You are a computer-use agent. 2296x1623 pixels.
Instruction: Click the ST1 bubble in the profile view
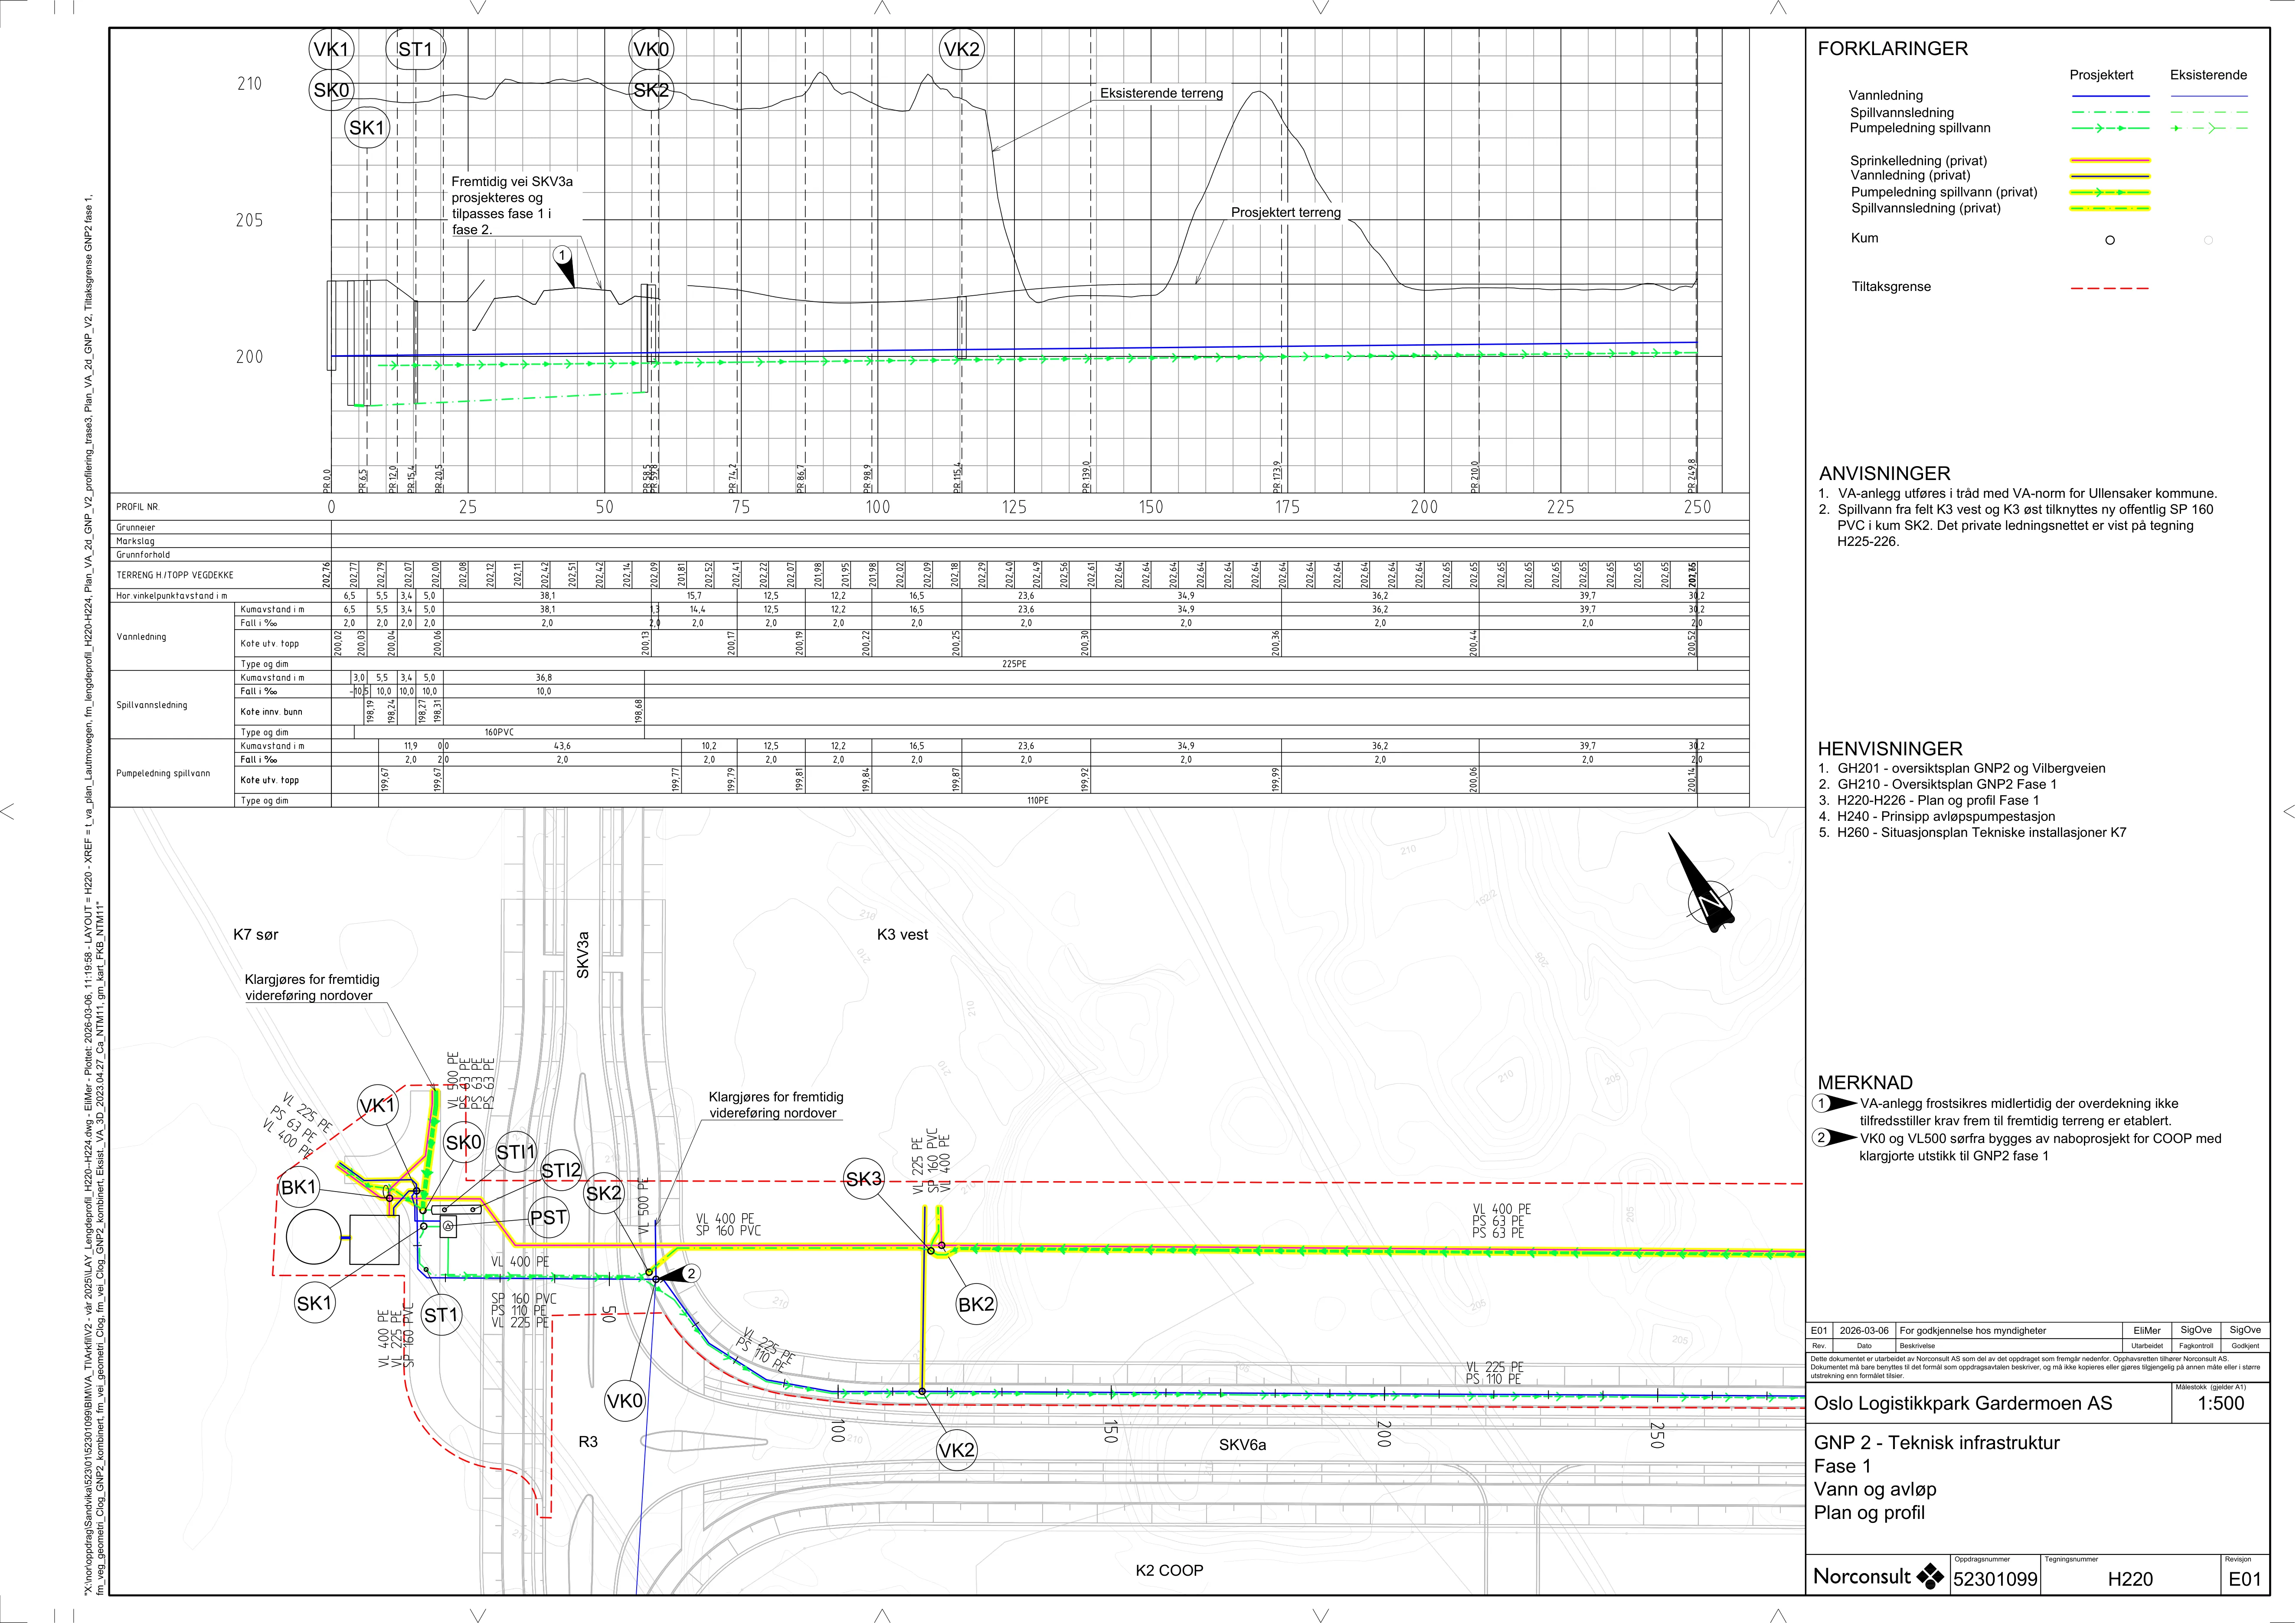pos(415,50)
